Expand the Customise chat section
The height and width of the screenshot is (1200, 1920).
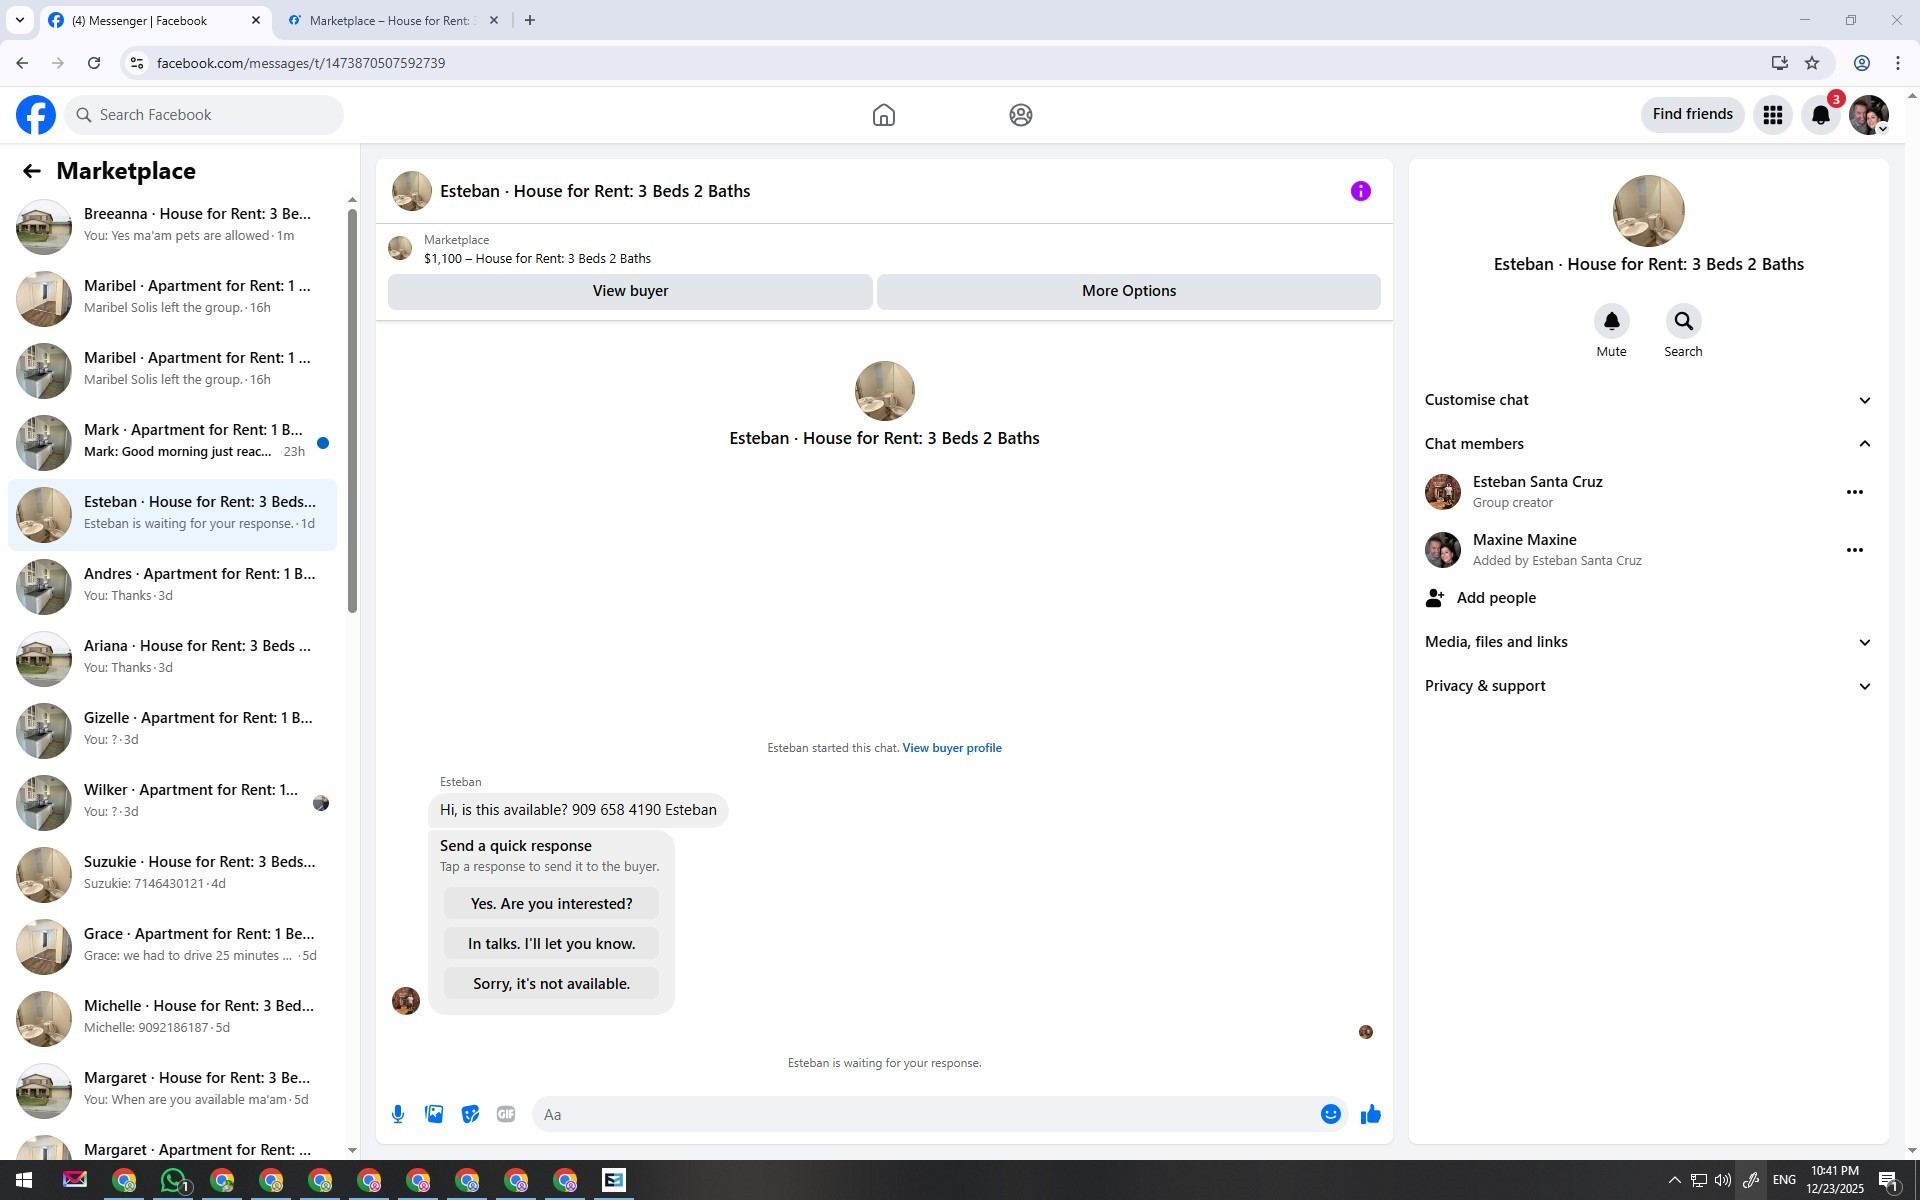(x=1648, y=400)
